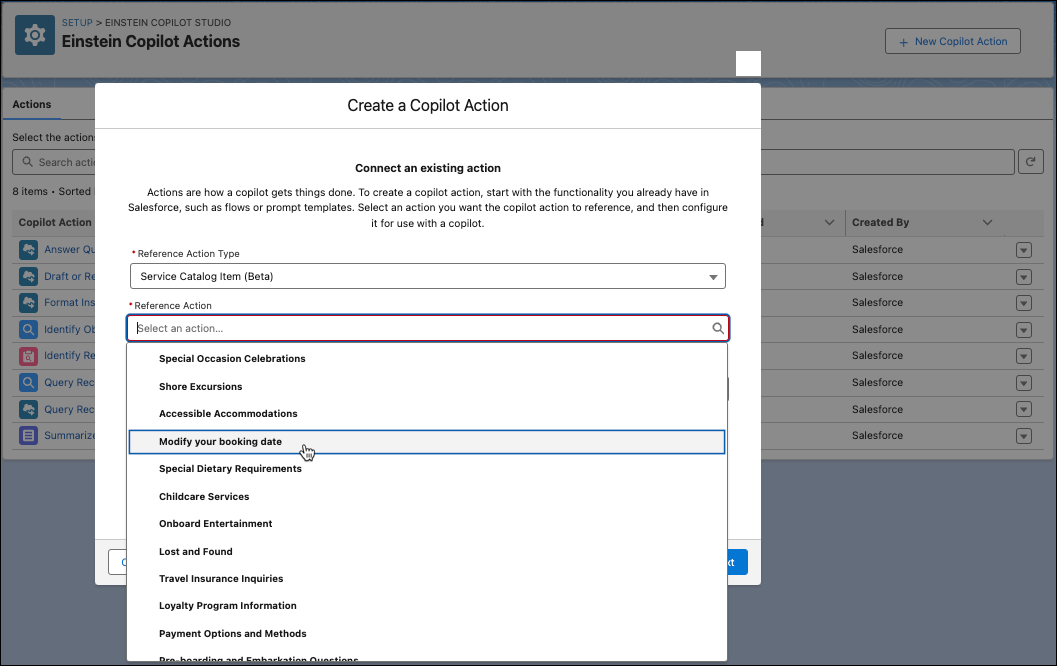1057x666 pixels.
Task: Open row menu for the second Salesforce entry
Action: pos(1023,277)
